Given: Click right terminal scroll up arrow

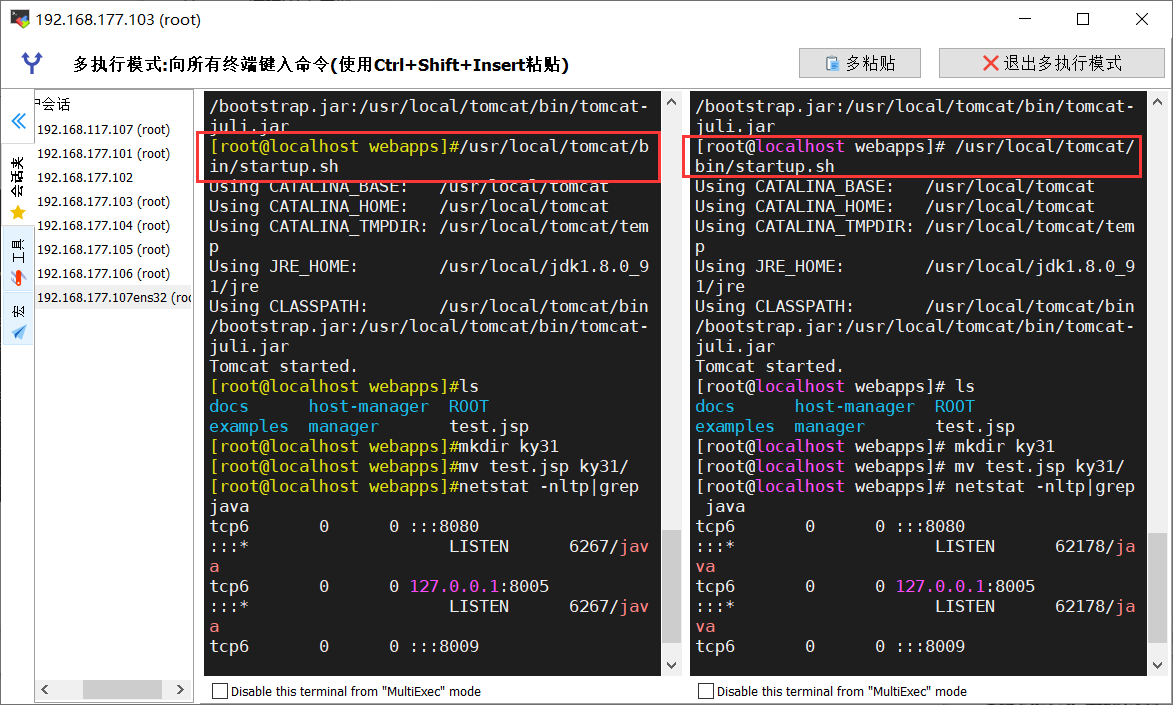Looking at the screenshot, I should [x=1157, y=102].
